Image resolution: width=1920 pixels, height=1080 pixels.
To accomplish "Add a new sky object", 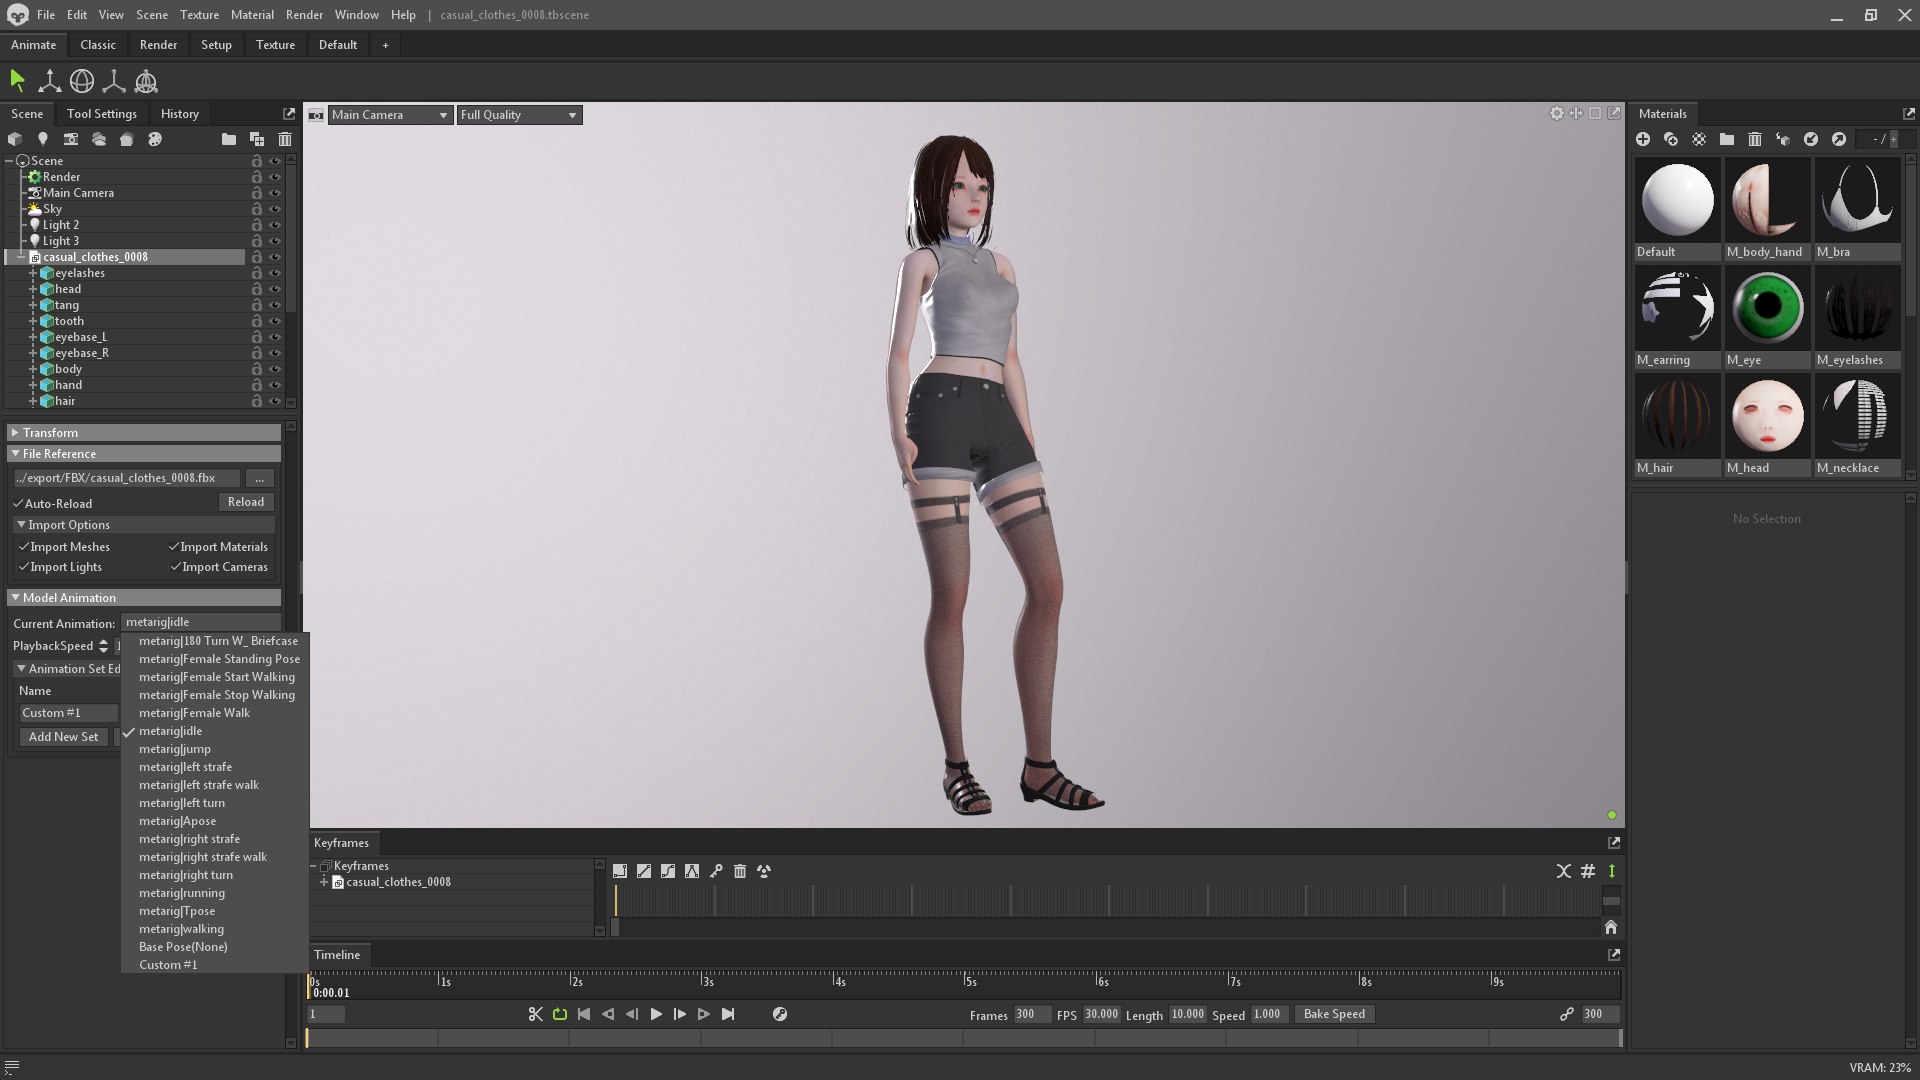I will click(99, 139).
